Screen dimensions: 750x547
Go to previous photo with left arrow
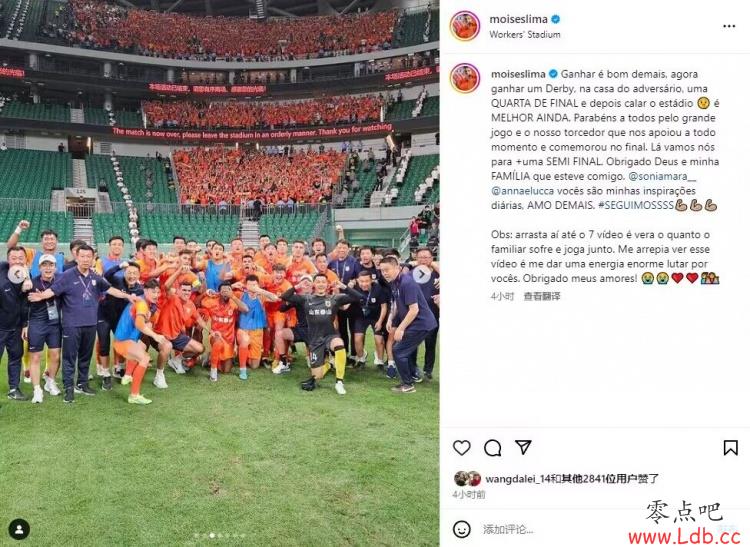tap(18, 274)
